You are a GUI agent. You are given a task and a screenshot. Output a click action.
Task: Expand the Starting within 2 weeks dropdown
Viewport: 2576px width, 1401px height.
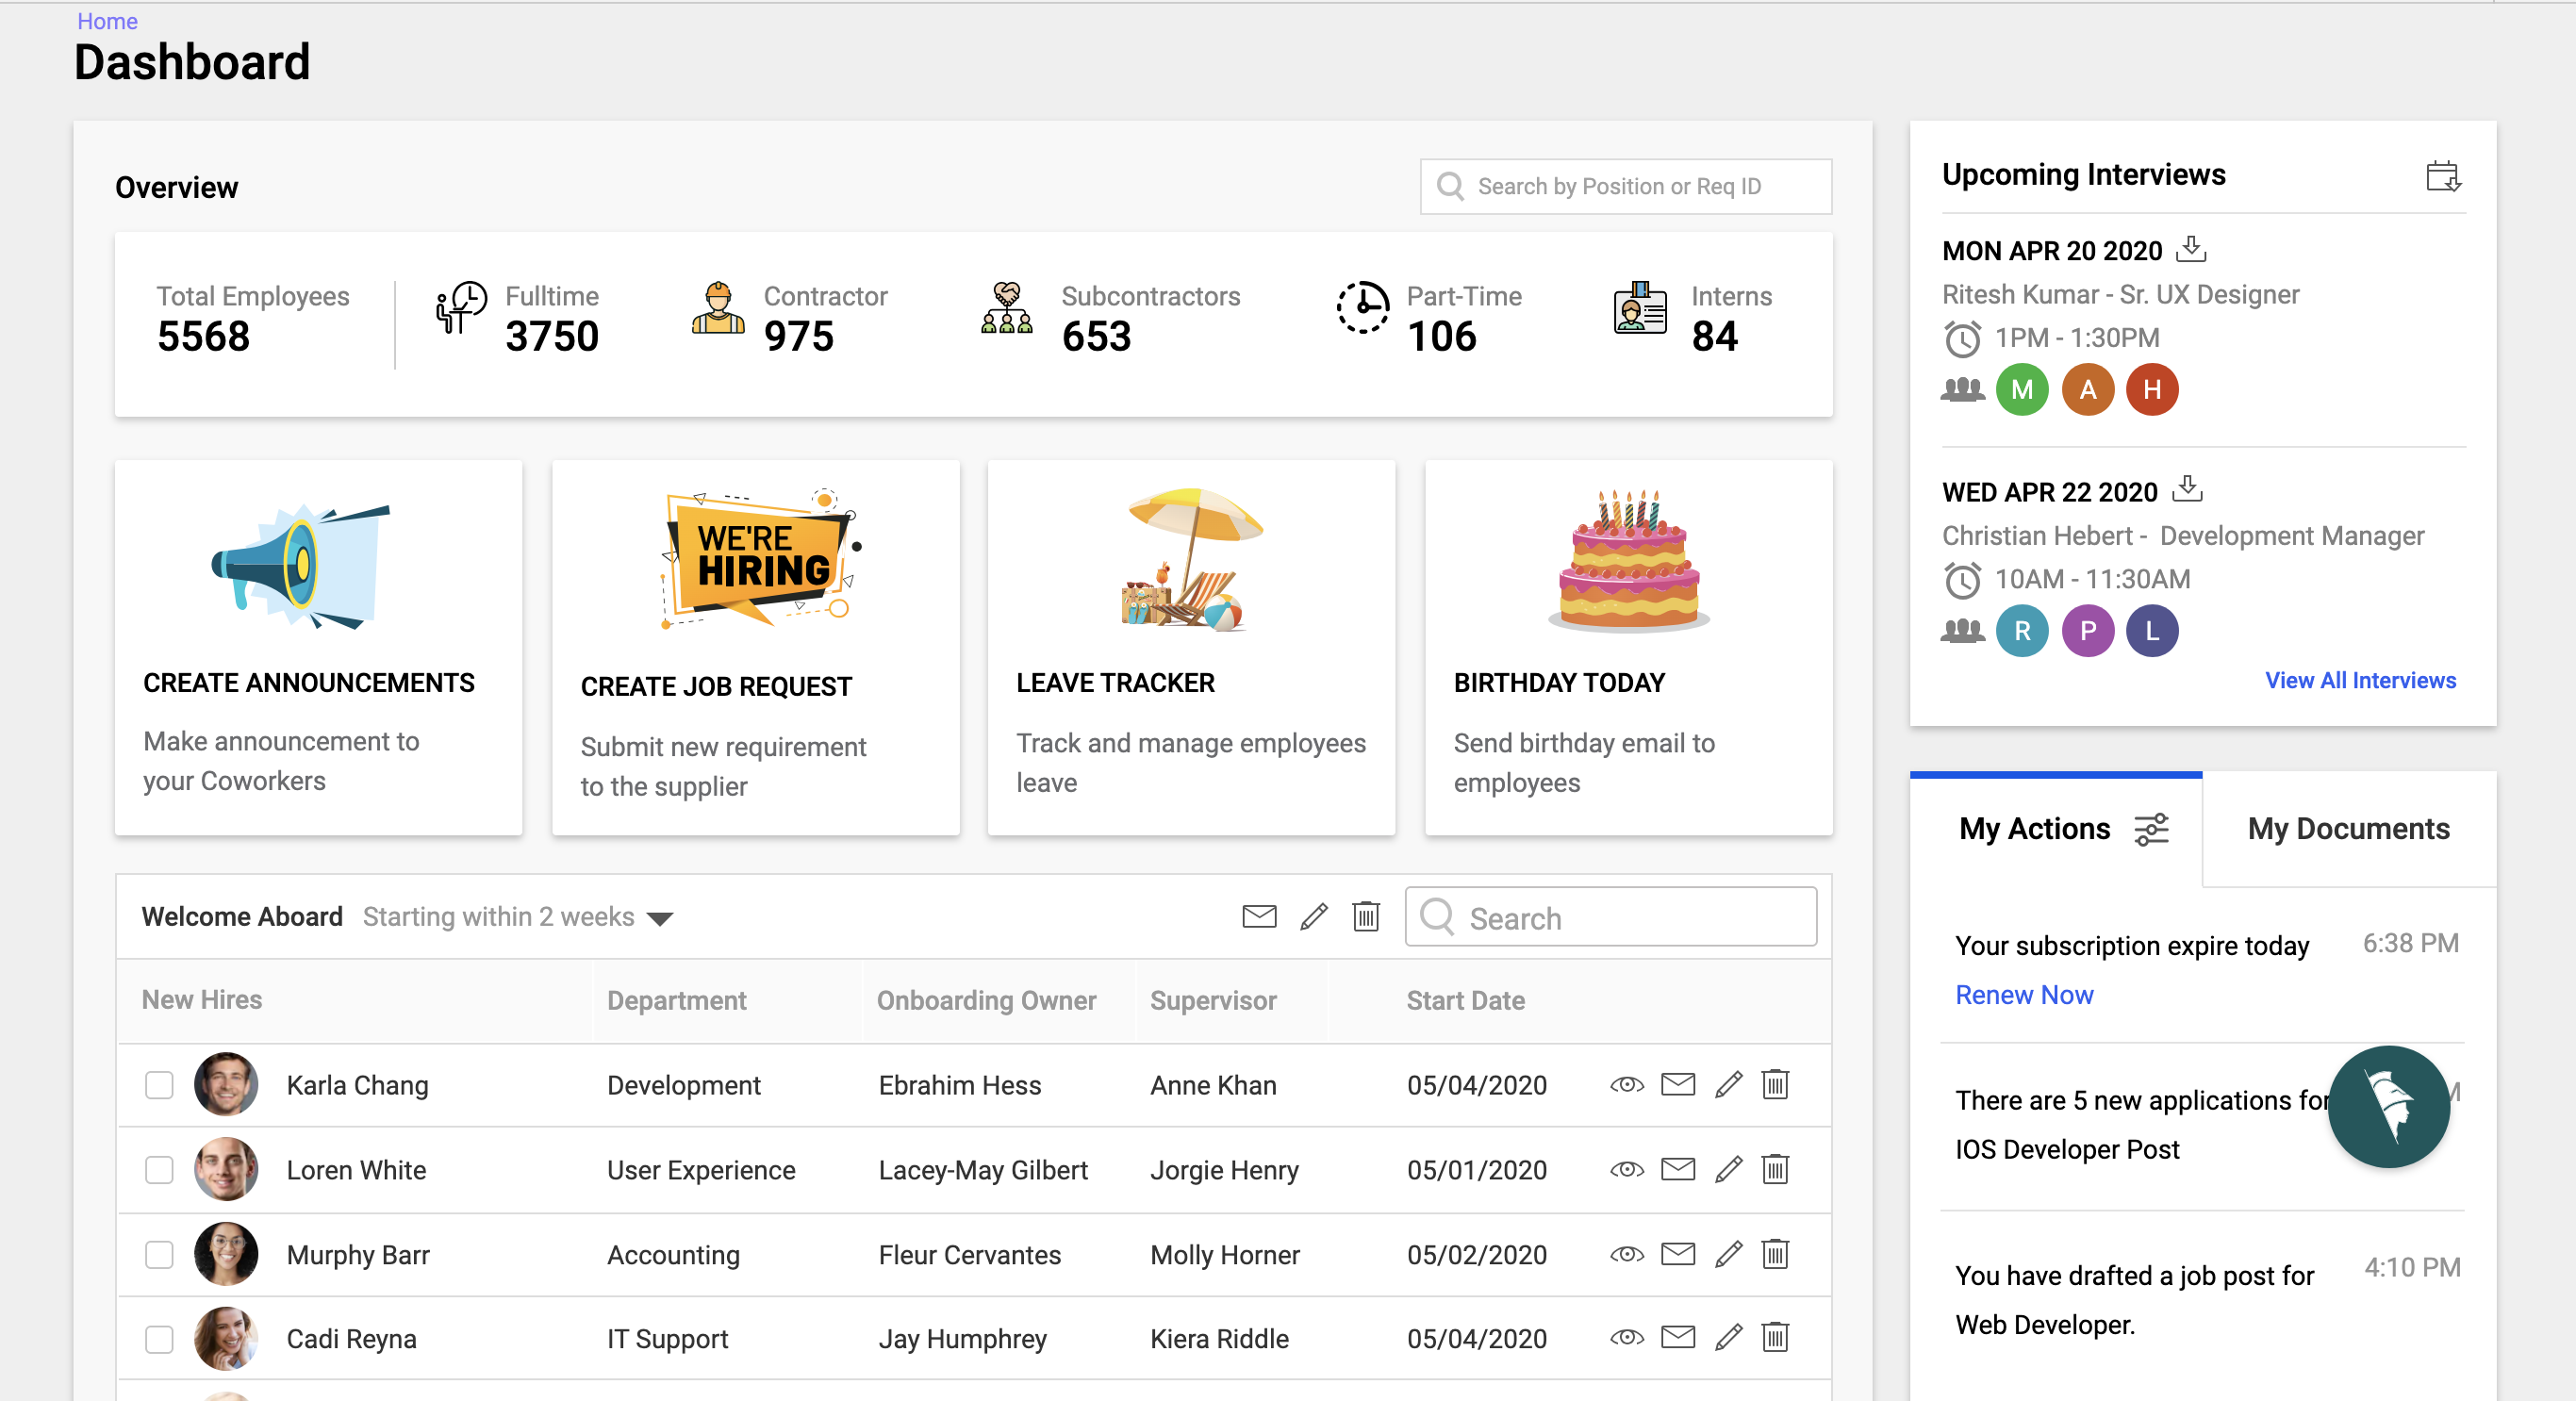pyautogui.click(x=660, y=918)
